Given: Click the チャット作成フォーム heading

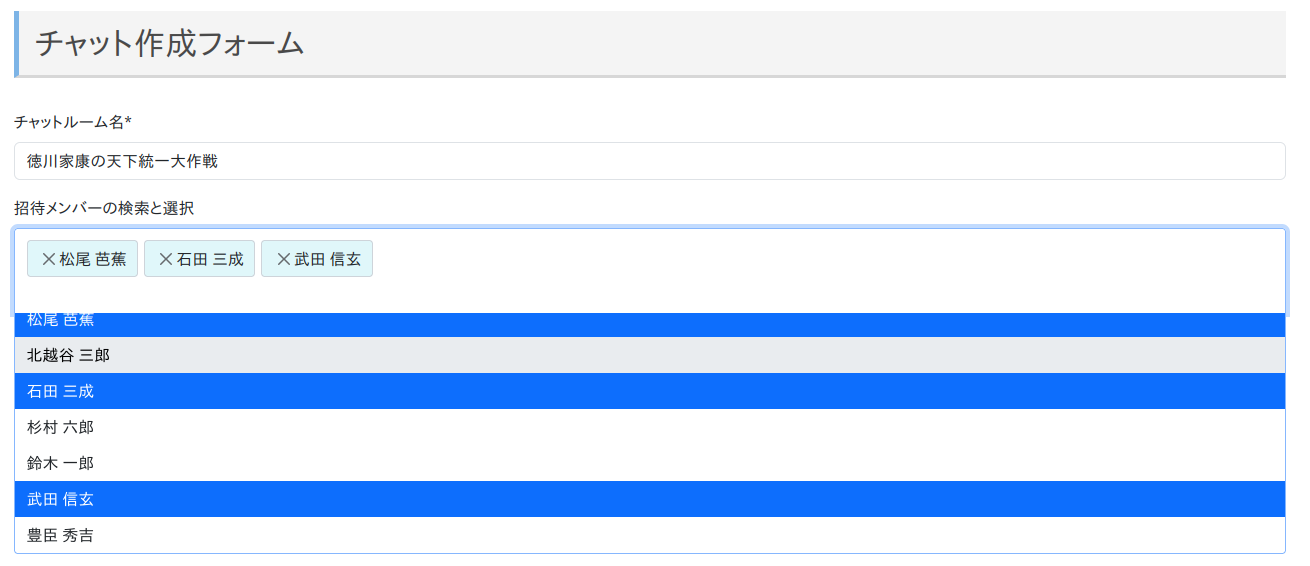Looking at the screenshot, I should point(170,43).
